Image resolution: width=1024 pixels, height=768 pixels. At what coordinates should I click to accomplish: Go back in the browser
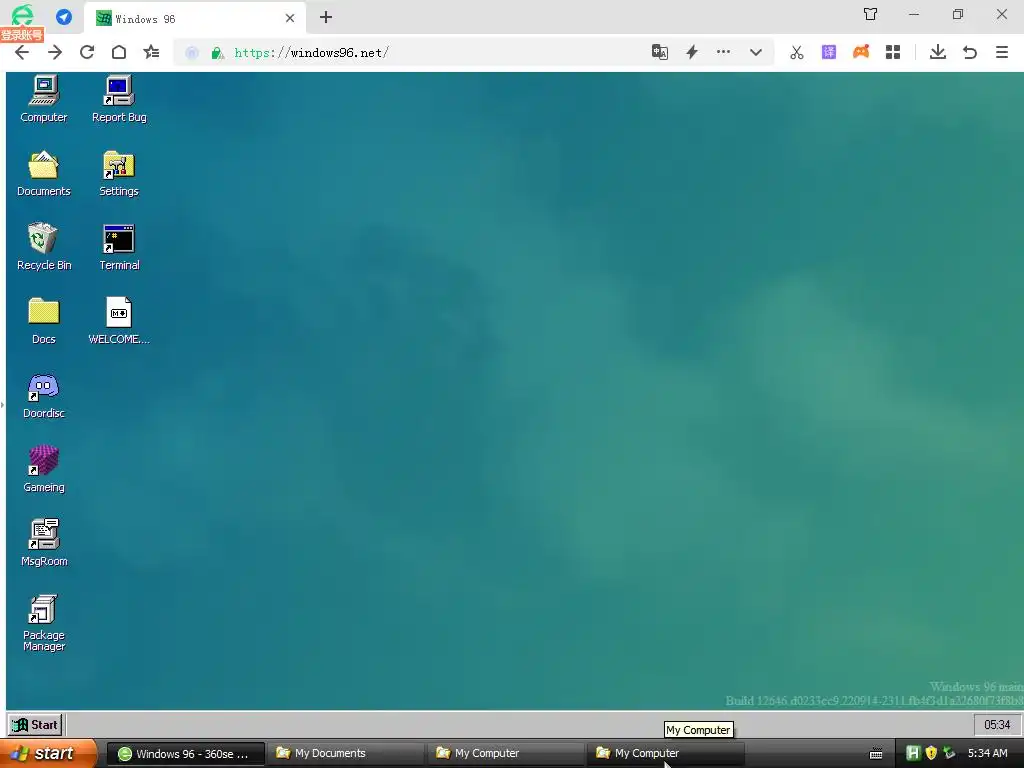pos(22,52)
